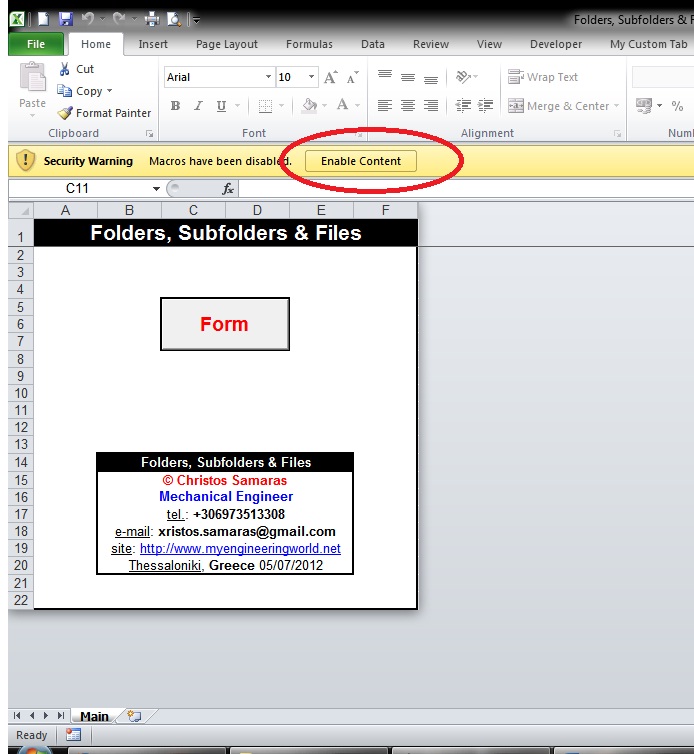Open the Copy dropdown arrow
The image size is (694, 754).
point(110,90)
